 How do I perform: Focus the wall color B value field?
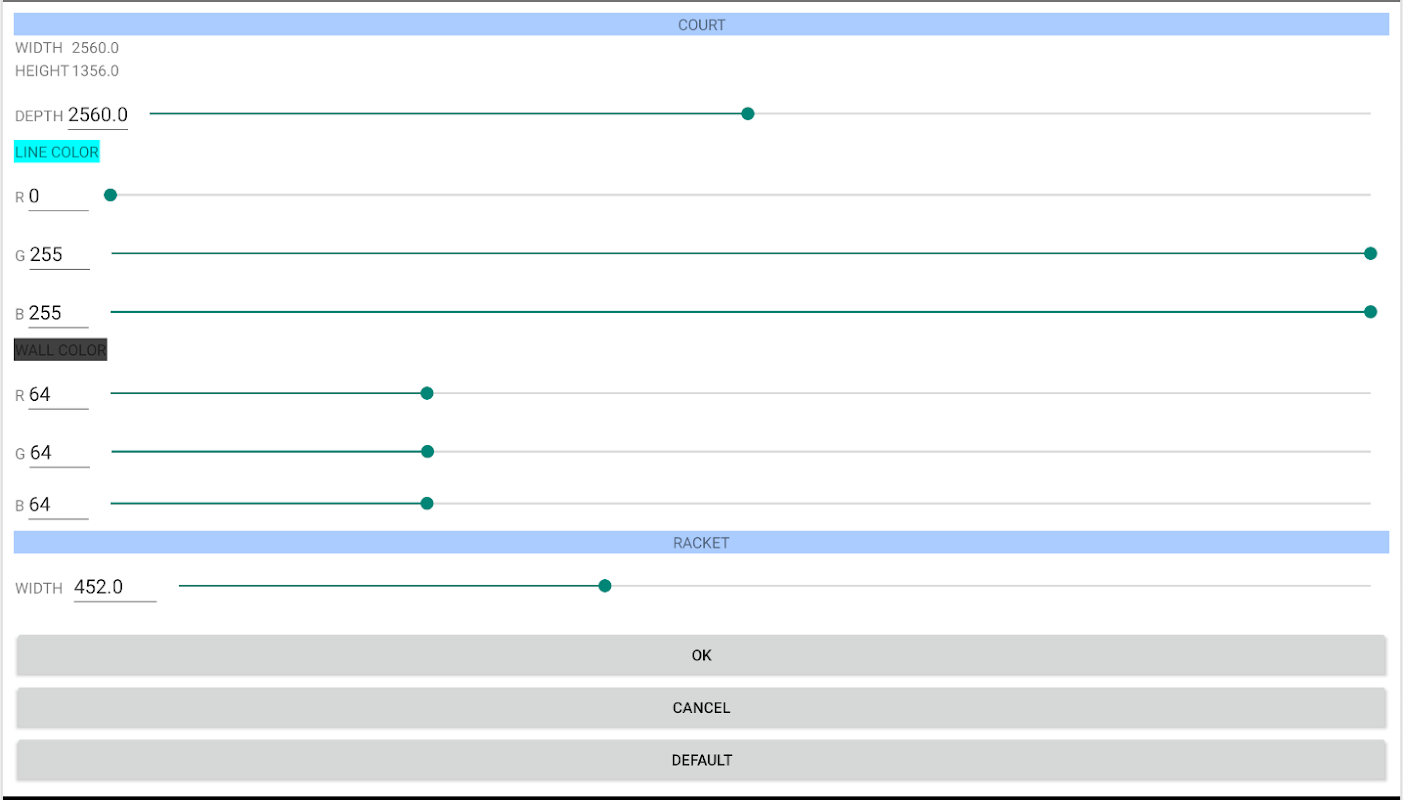58,506
